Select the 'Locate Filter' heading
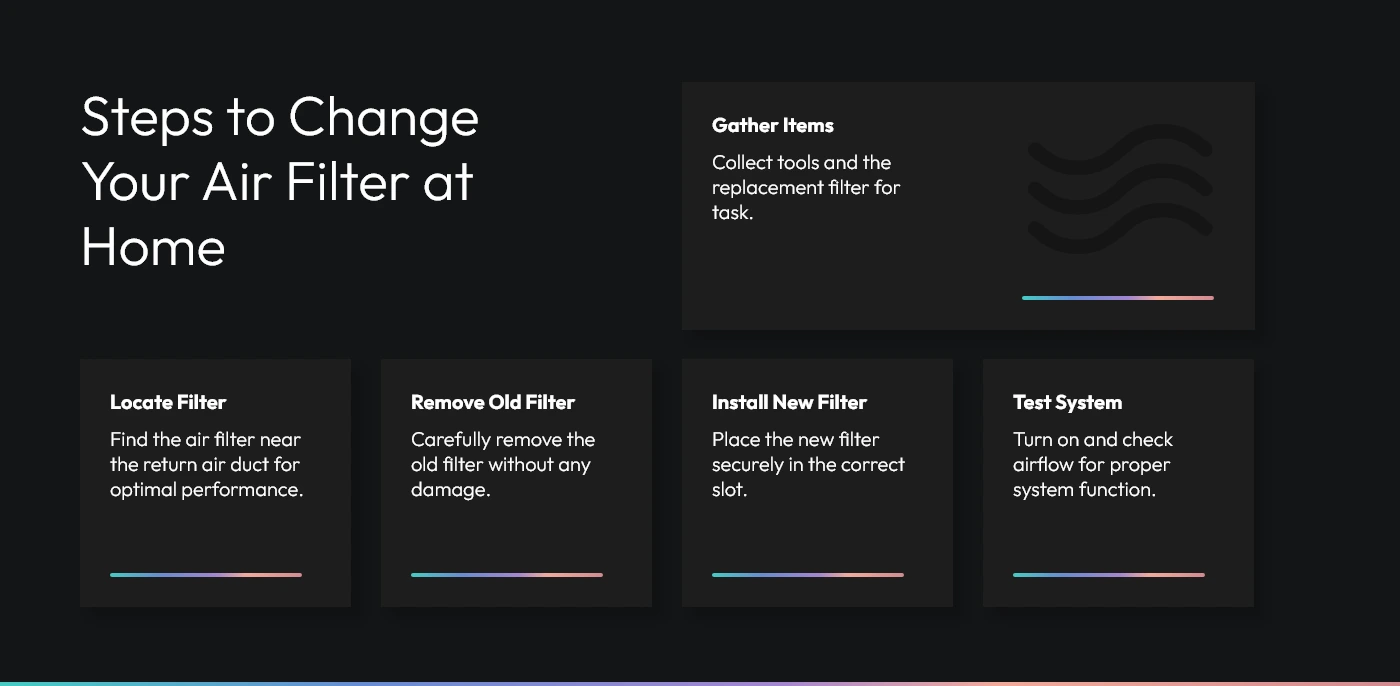The height and width of the screenshot is (686, 1400). pyautogui.click(x=168, y=402)
